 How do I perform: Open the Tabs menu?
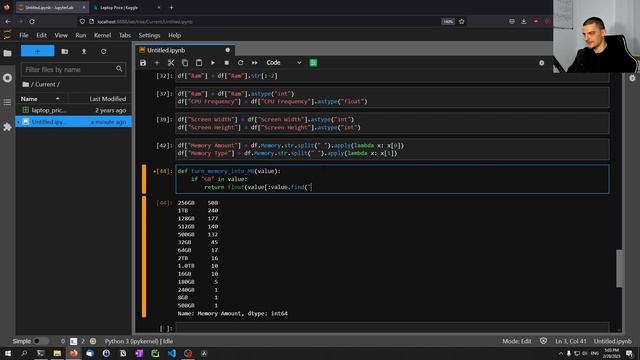tap(124, 36)
